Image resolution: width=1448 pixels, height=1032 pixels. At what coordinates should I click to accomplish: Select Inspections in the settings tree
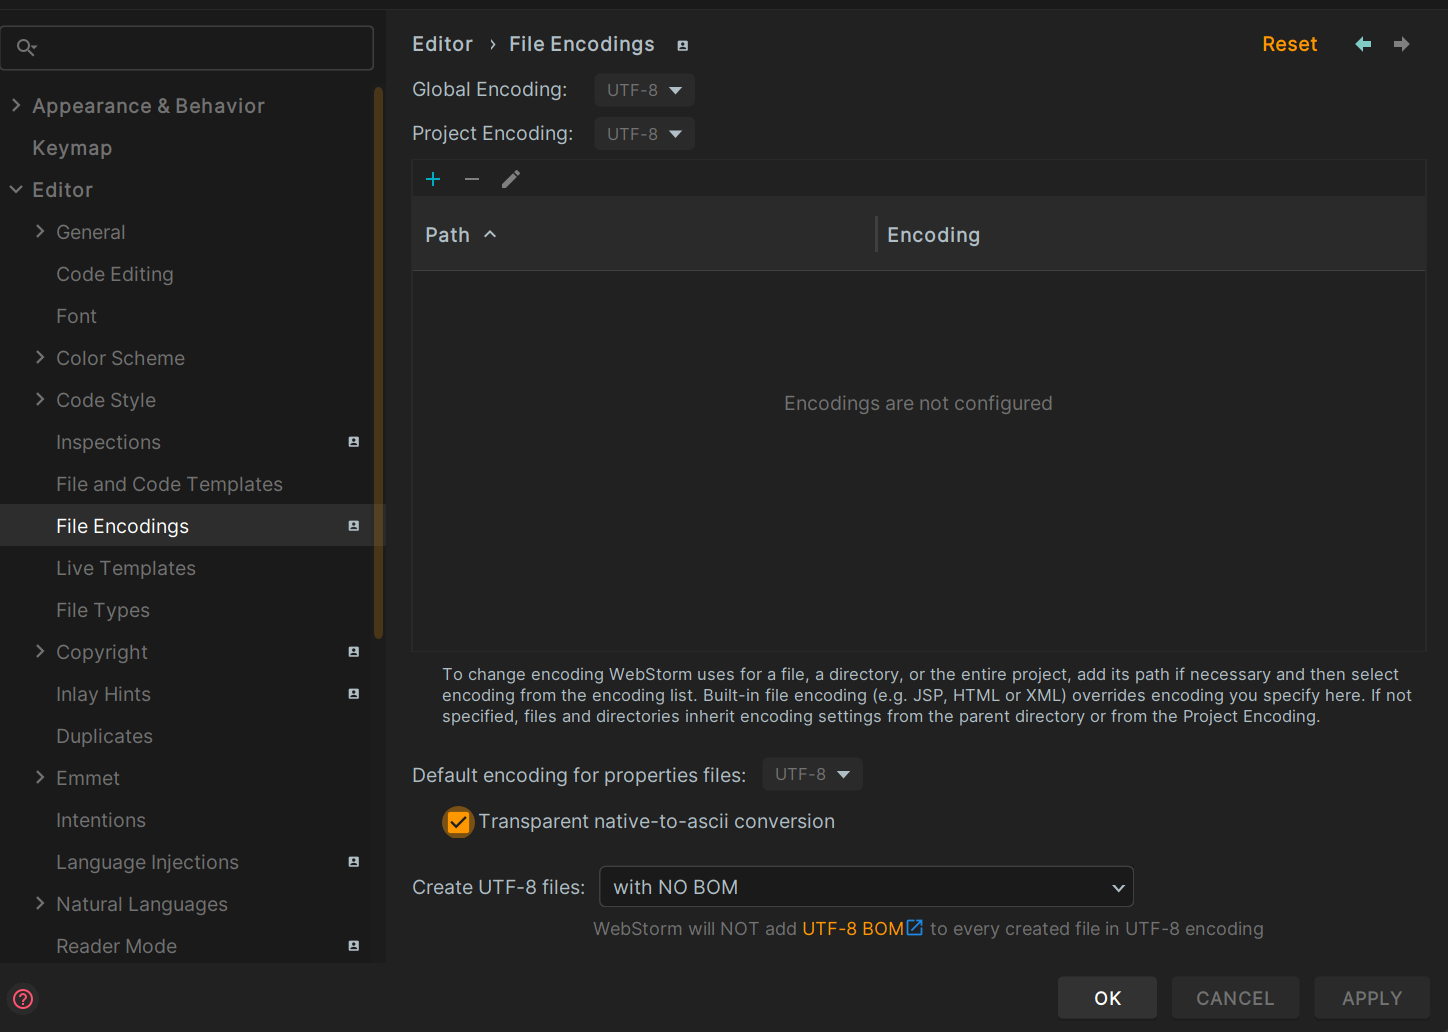tap(108, 442)
